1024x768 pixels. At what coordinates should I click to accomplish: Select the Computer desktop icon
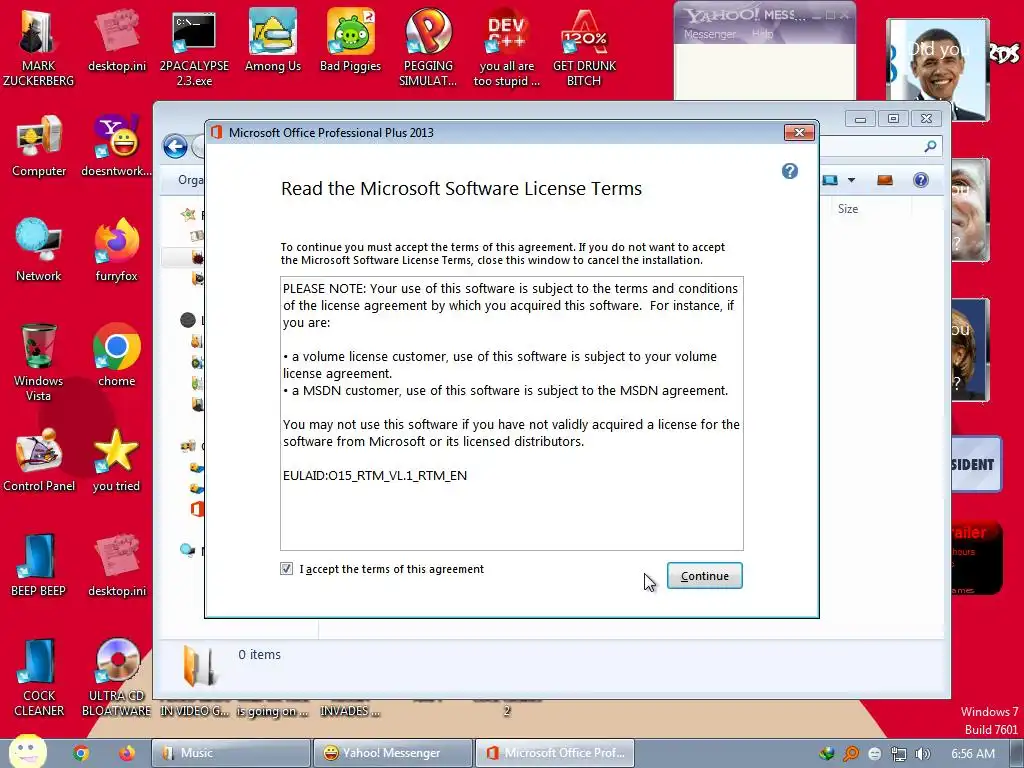coord(39,146)
